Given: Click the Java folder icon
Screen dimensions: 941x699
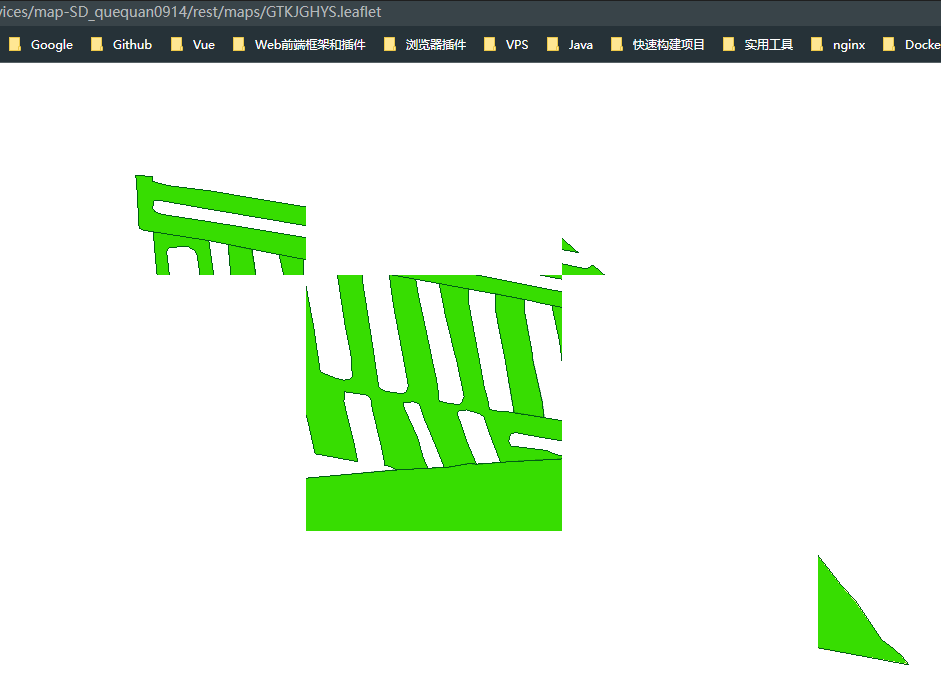Looking at the screenshot, I should (553, 44).
